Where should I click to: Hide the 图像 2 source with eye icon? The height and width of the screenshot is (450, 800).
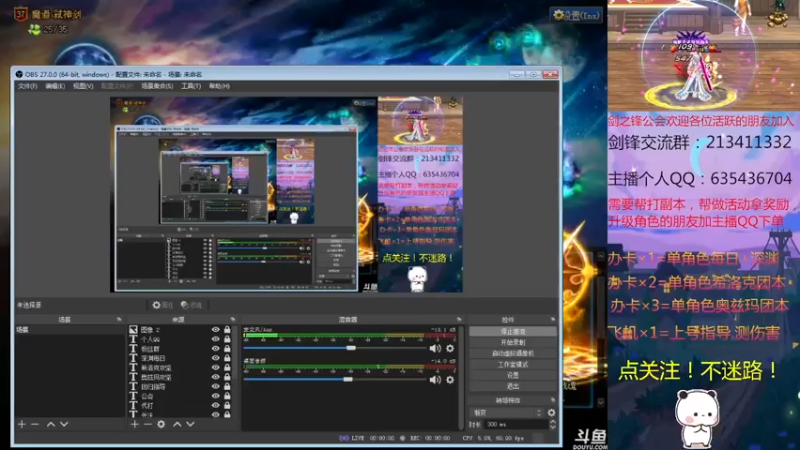215,330
